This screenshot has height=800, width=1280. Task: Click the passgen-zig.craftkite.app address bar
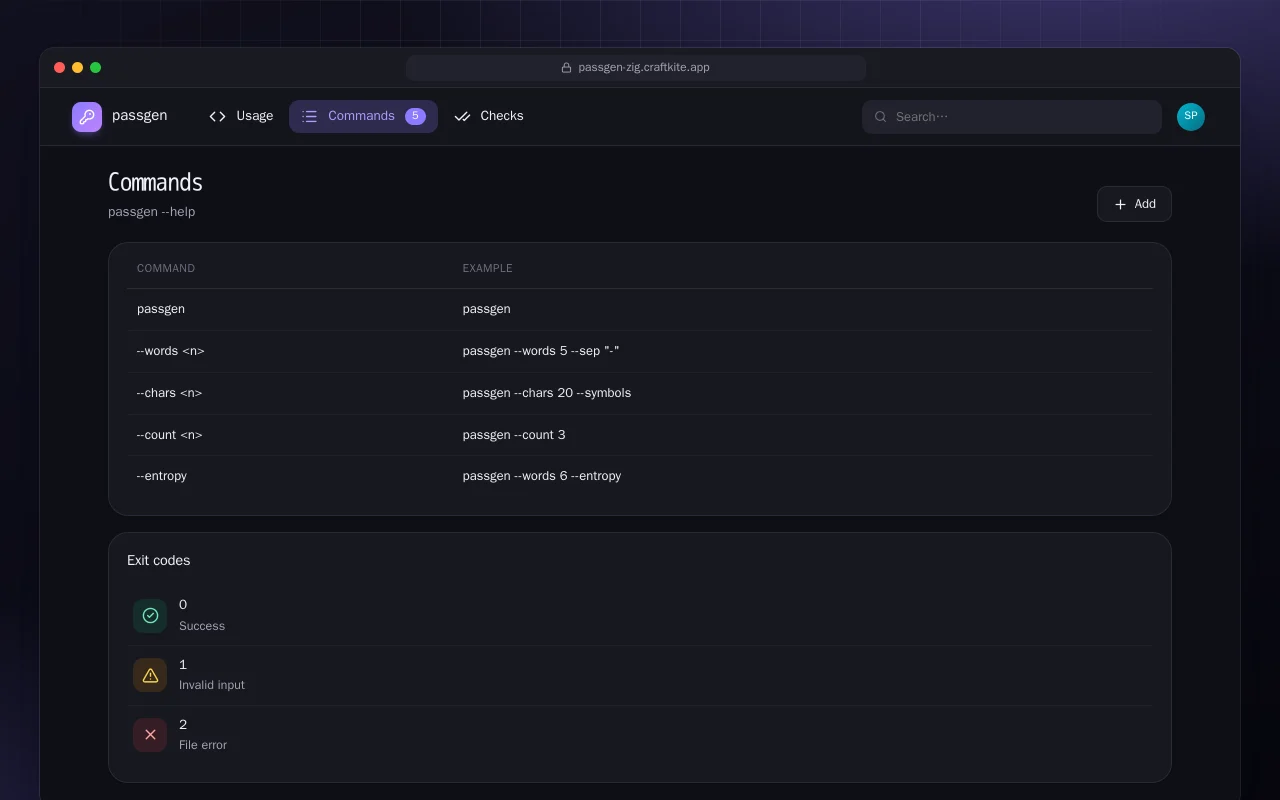pyautogui.click(x=636, y=68)
